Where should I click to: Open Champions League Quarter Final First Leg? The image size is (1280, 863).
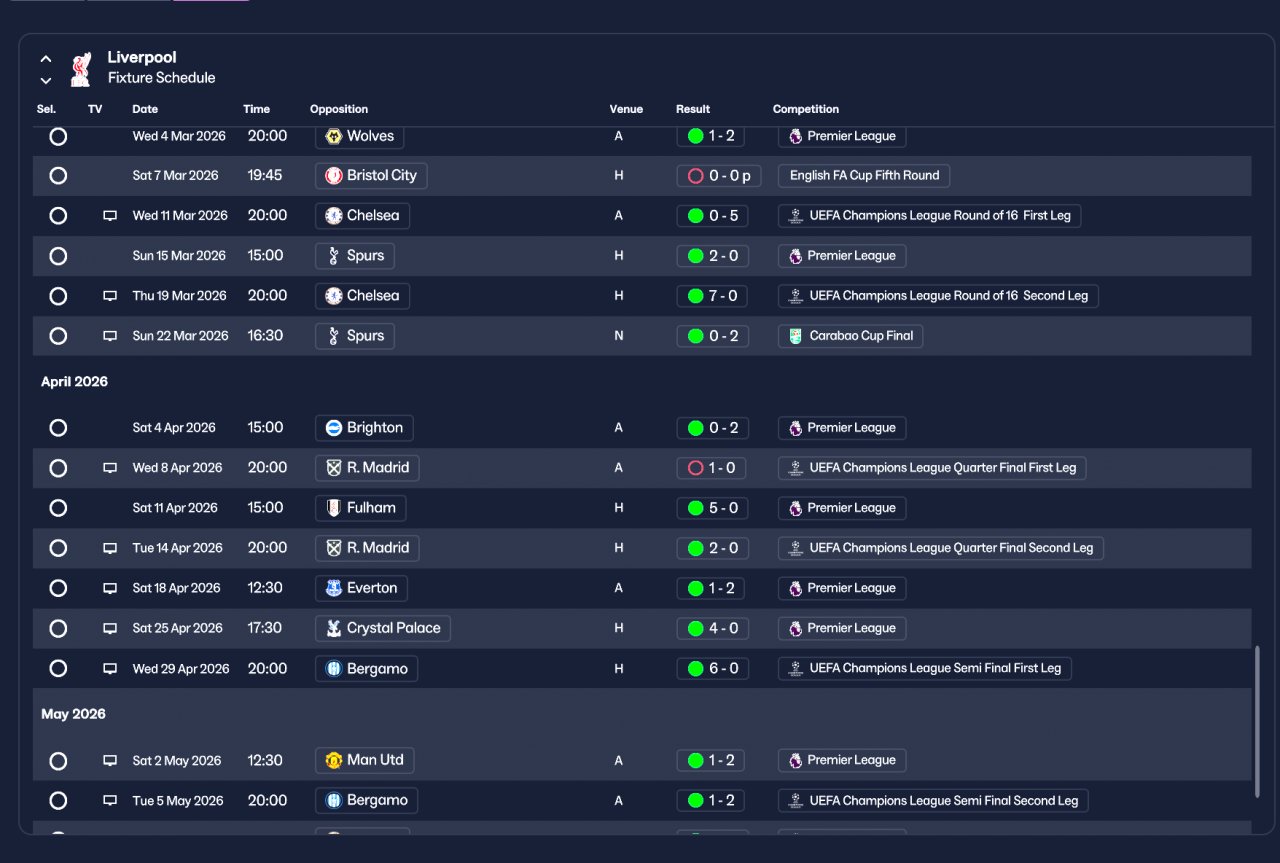click(932, 468)
